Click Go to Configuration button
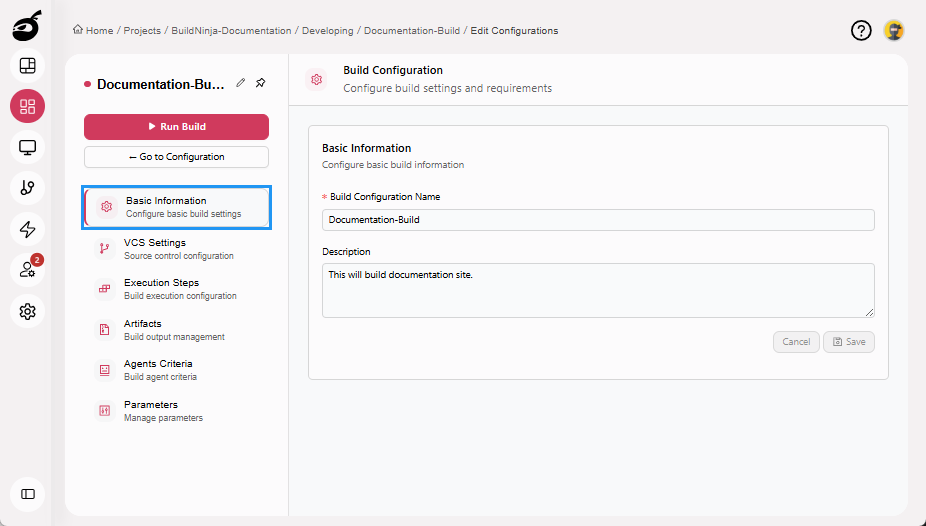 [x=176, y=157]
